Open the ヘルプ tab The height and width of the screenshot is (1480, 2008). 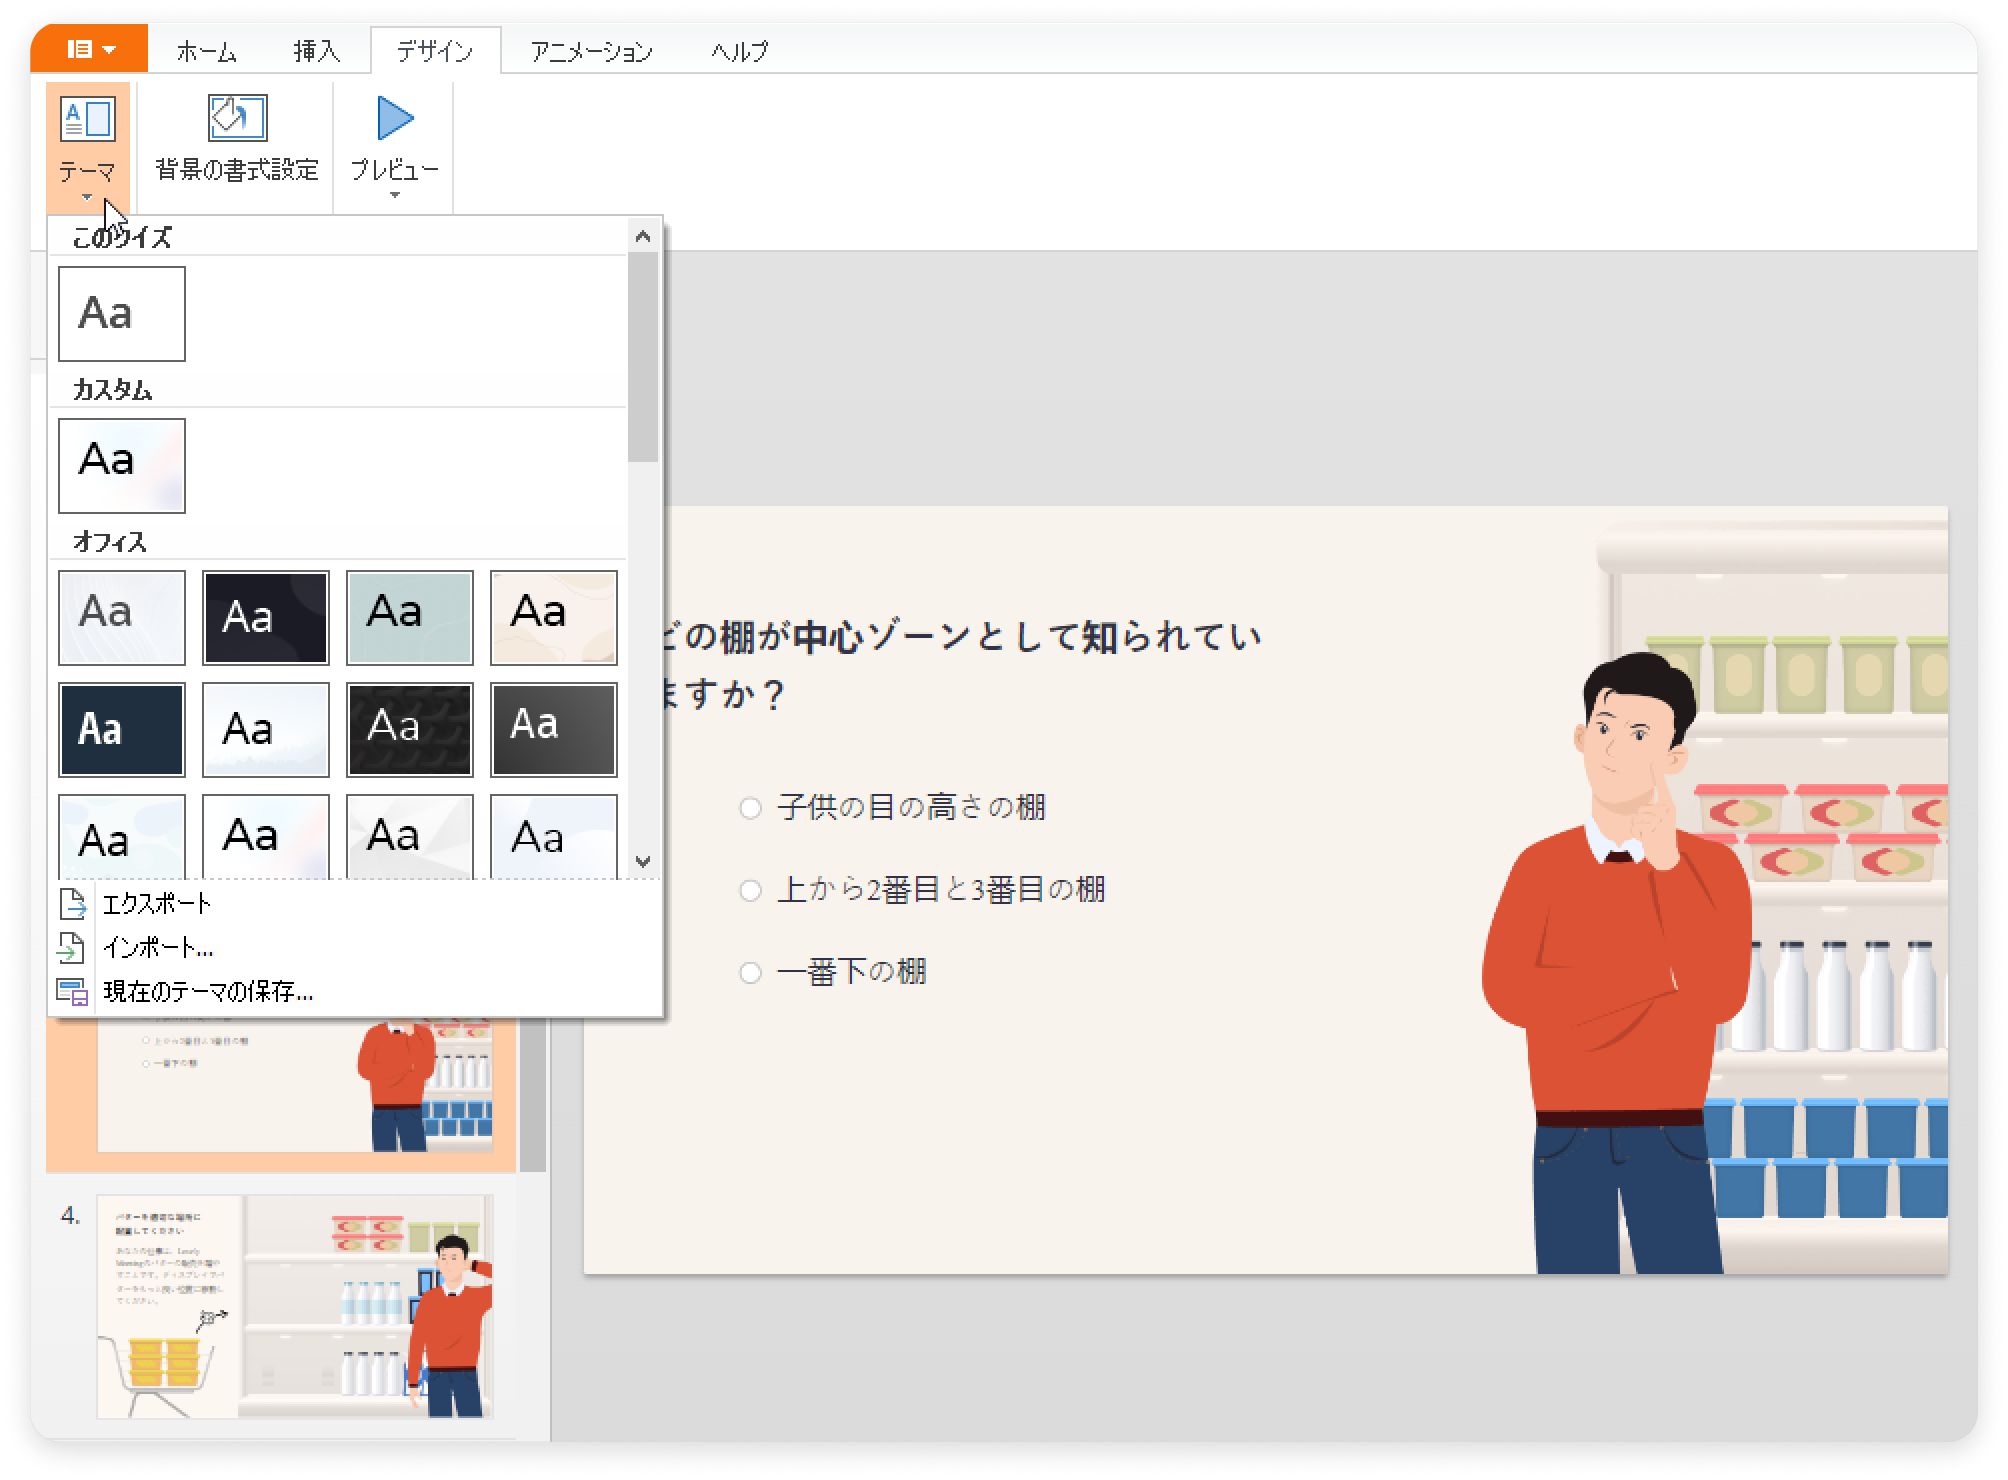[x=739, y=51]
